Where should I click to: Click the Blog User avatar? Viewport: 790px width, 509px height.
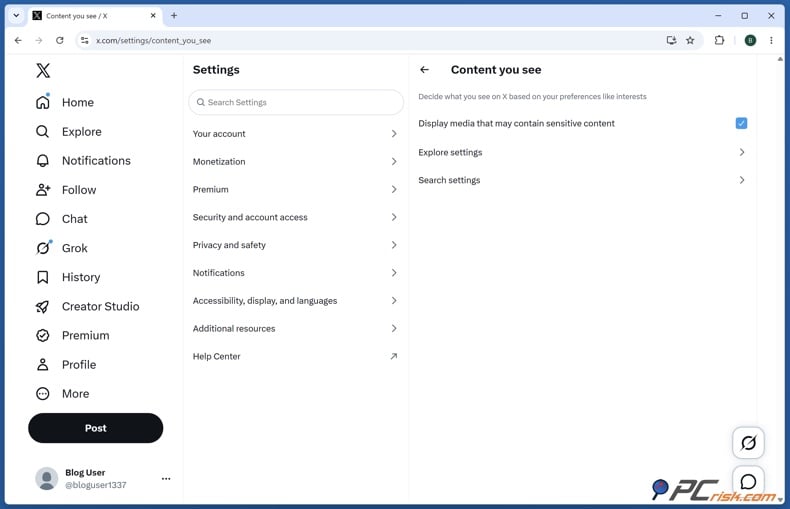click(x=46, y=478)
